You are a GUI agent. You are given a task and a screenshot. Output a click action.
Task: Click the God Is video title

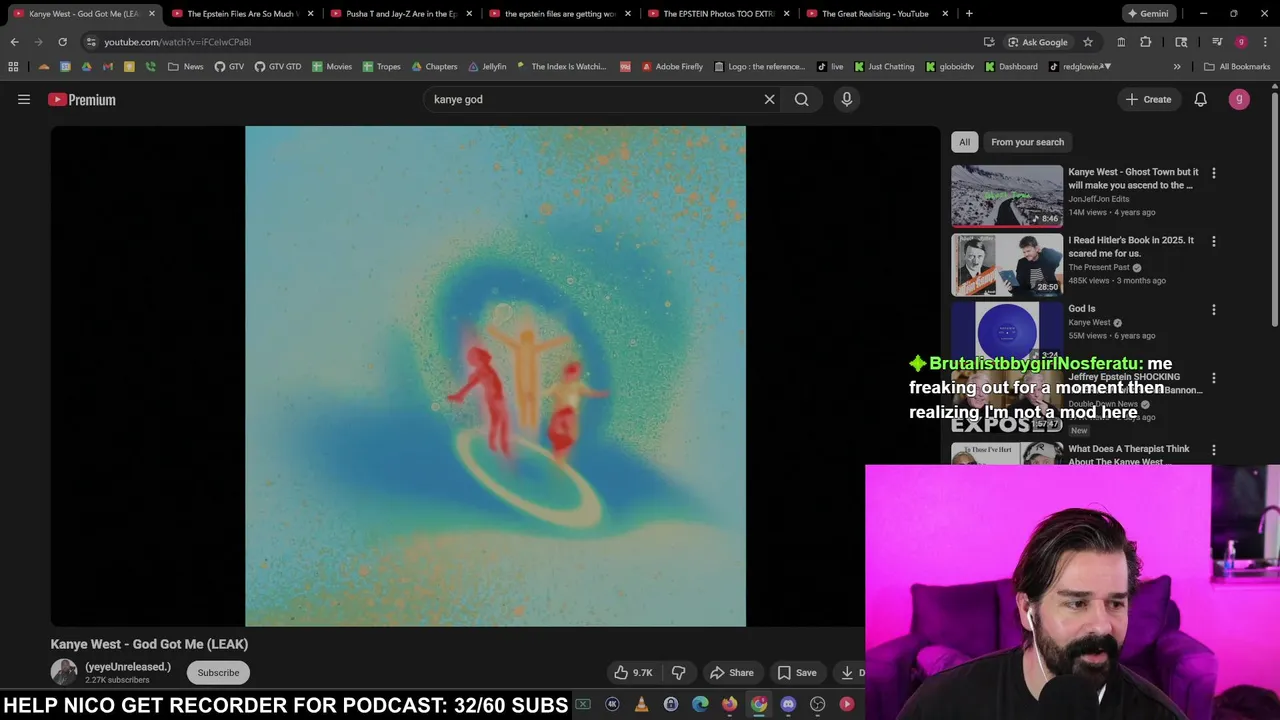click(x=1081, y=309)
